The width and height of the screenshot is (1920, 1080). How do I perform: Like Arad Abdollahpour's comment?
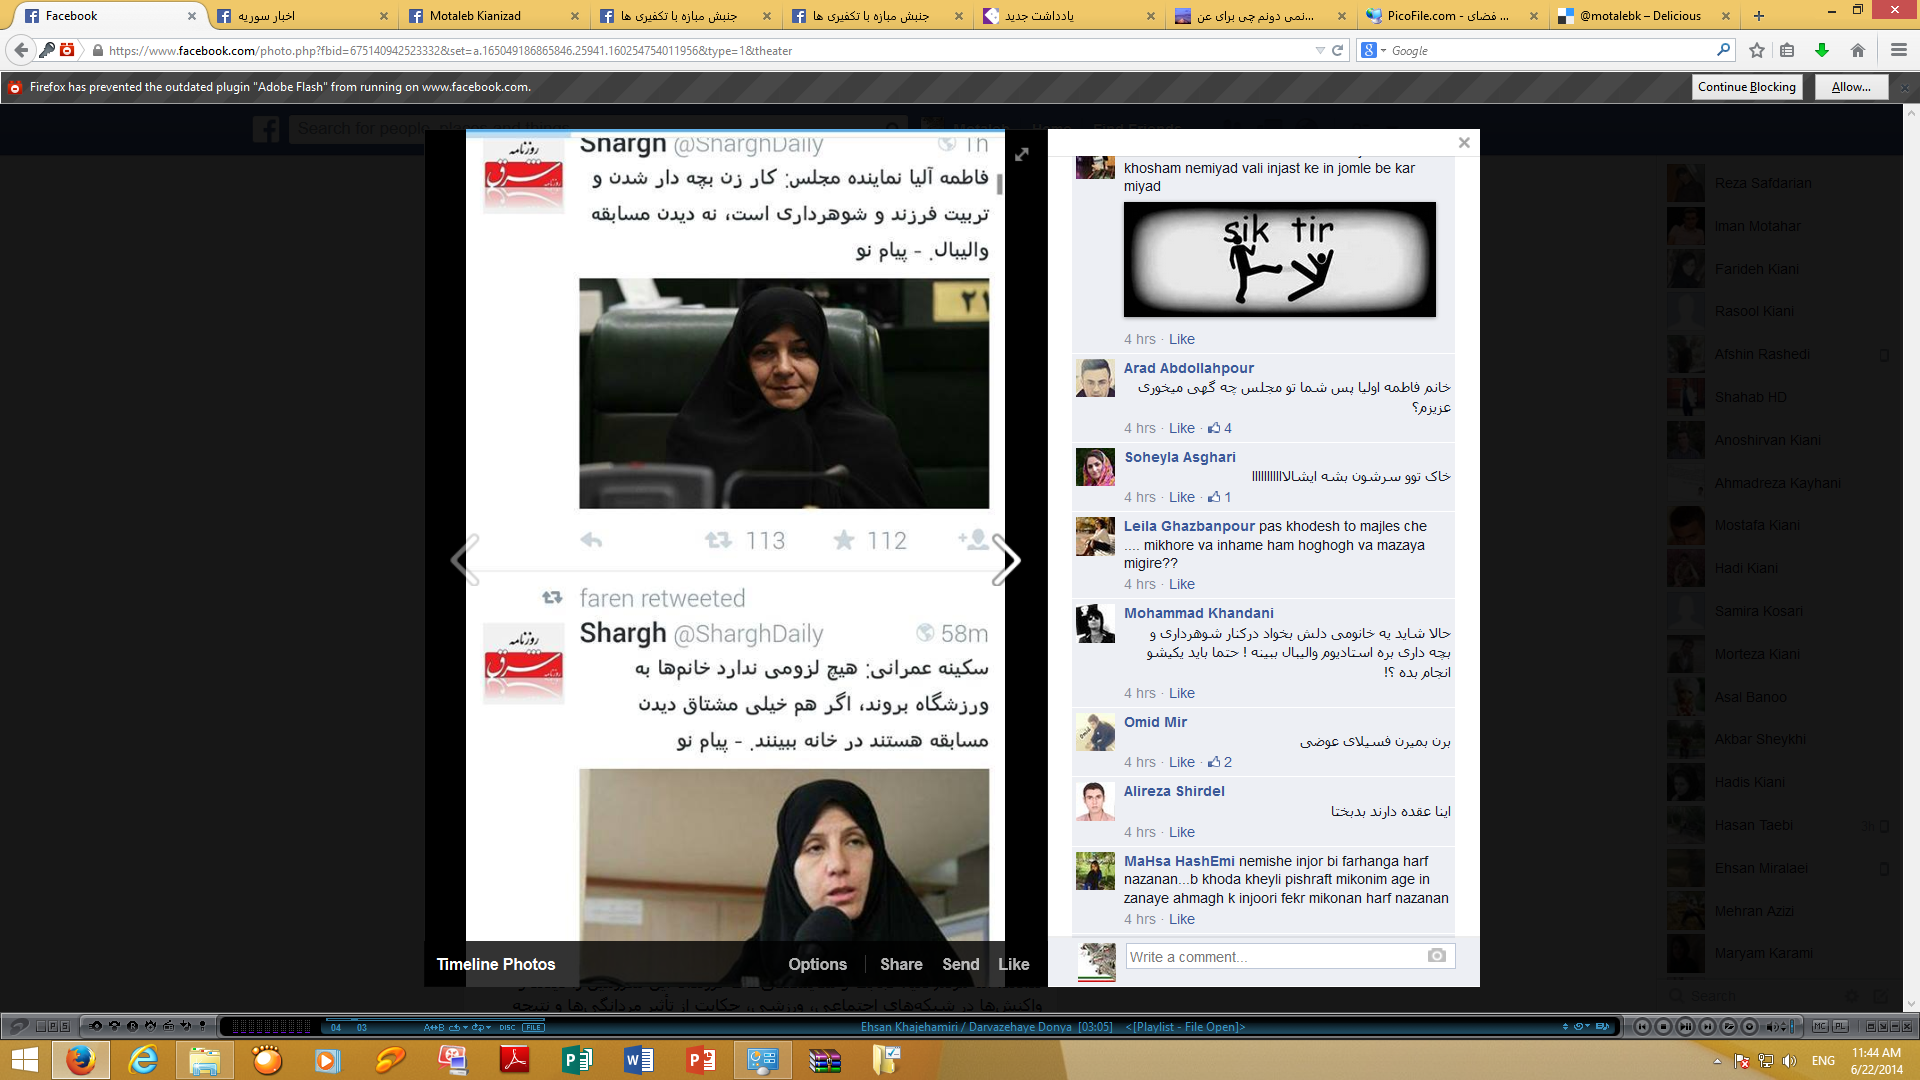[x=1182, y=428]
